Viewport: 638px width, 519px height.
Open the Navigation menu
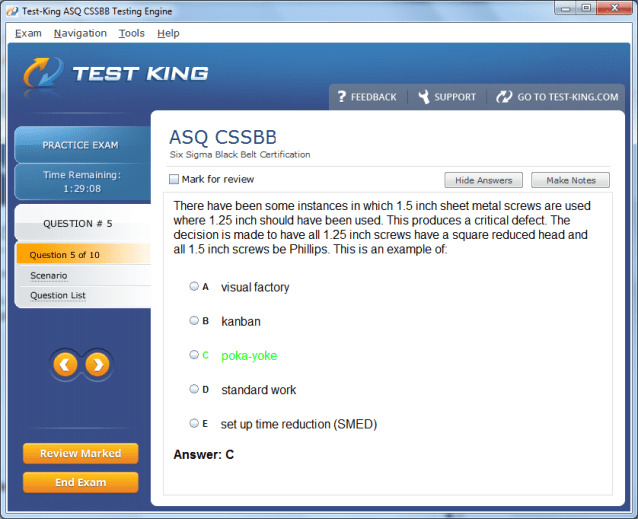pos(80,33)
